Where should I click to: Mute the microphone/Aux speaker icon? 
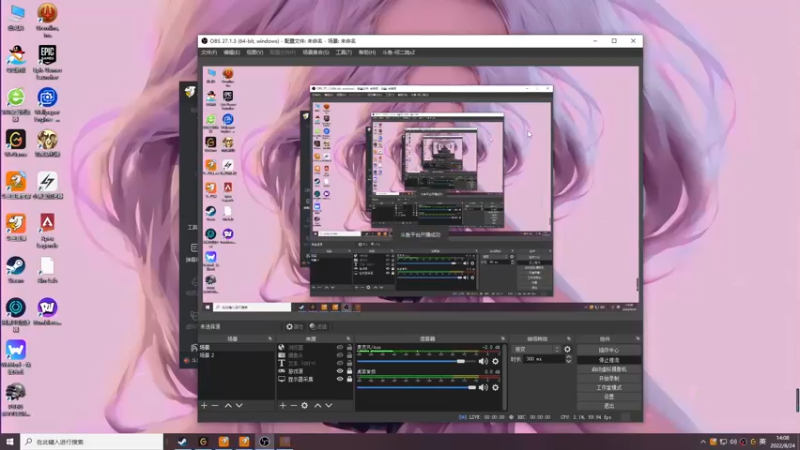pos(483,361)
